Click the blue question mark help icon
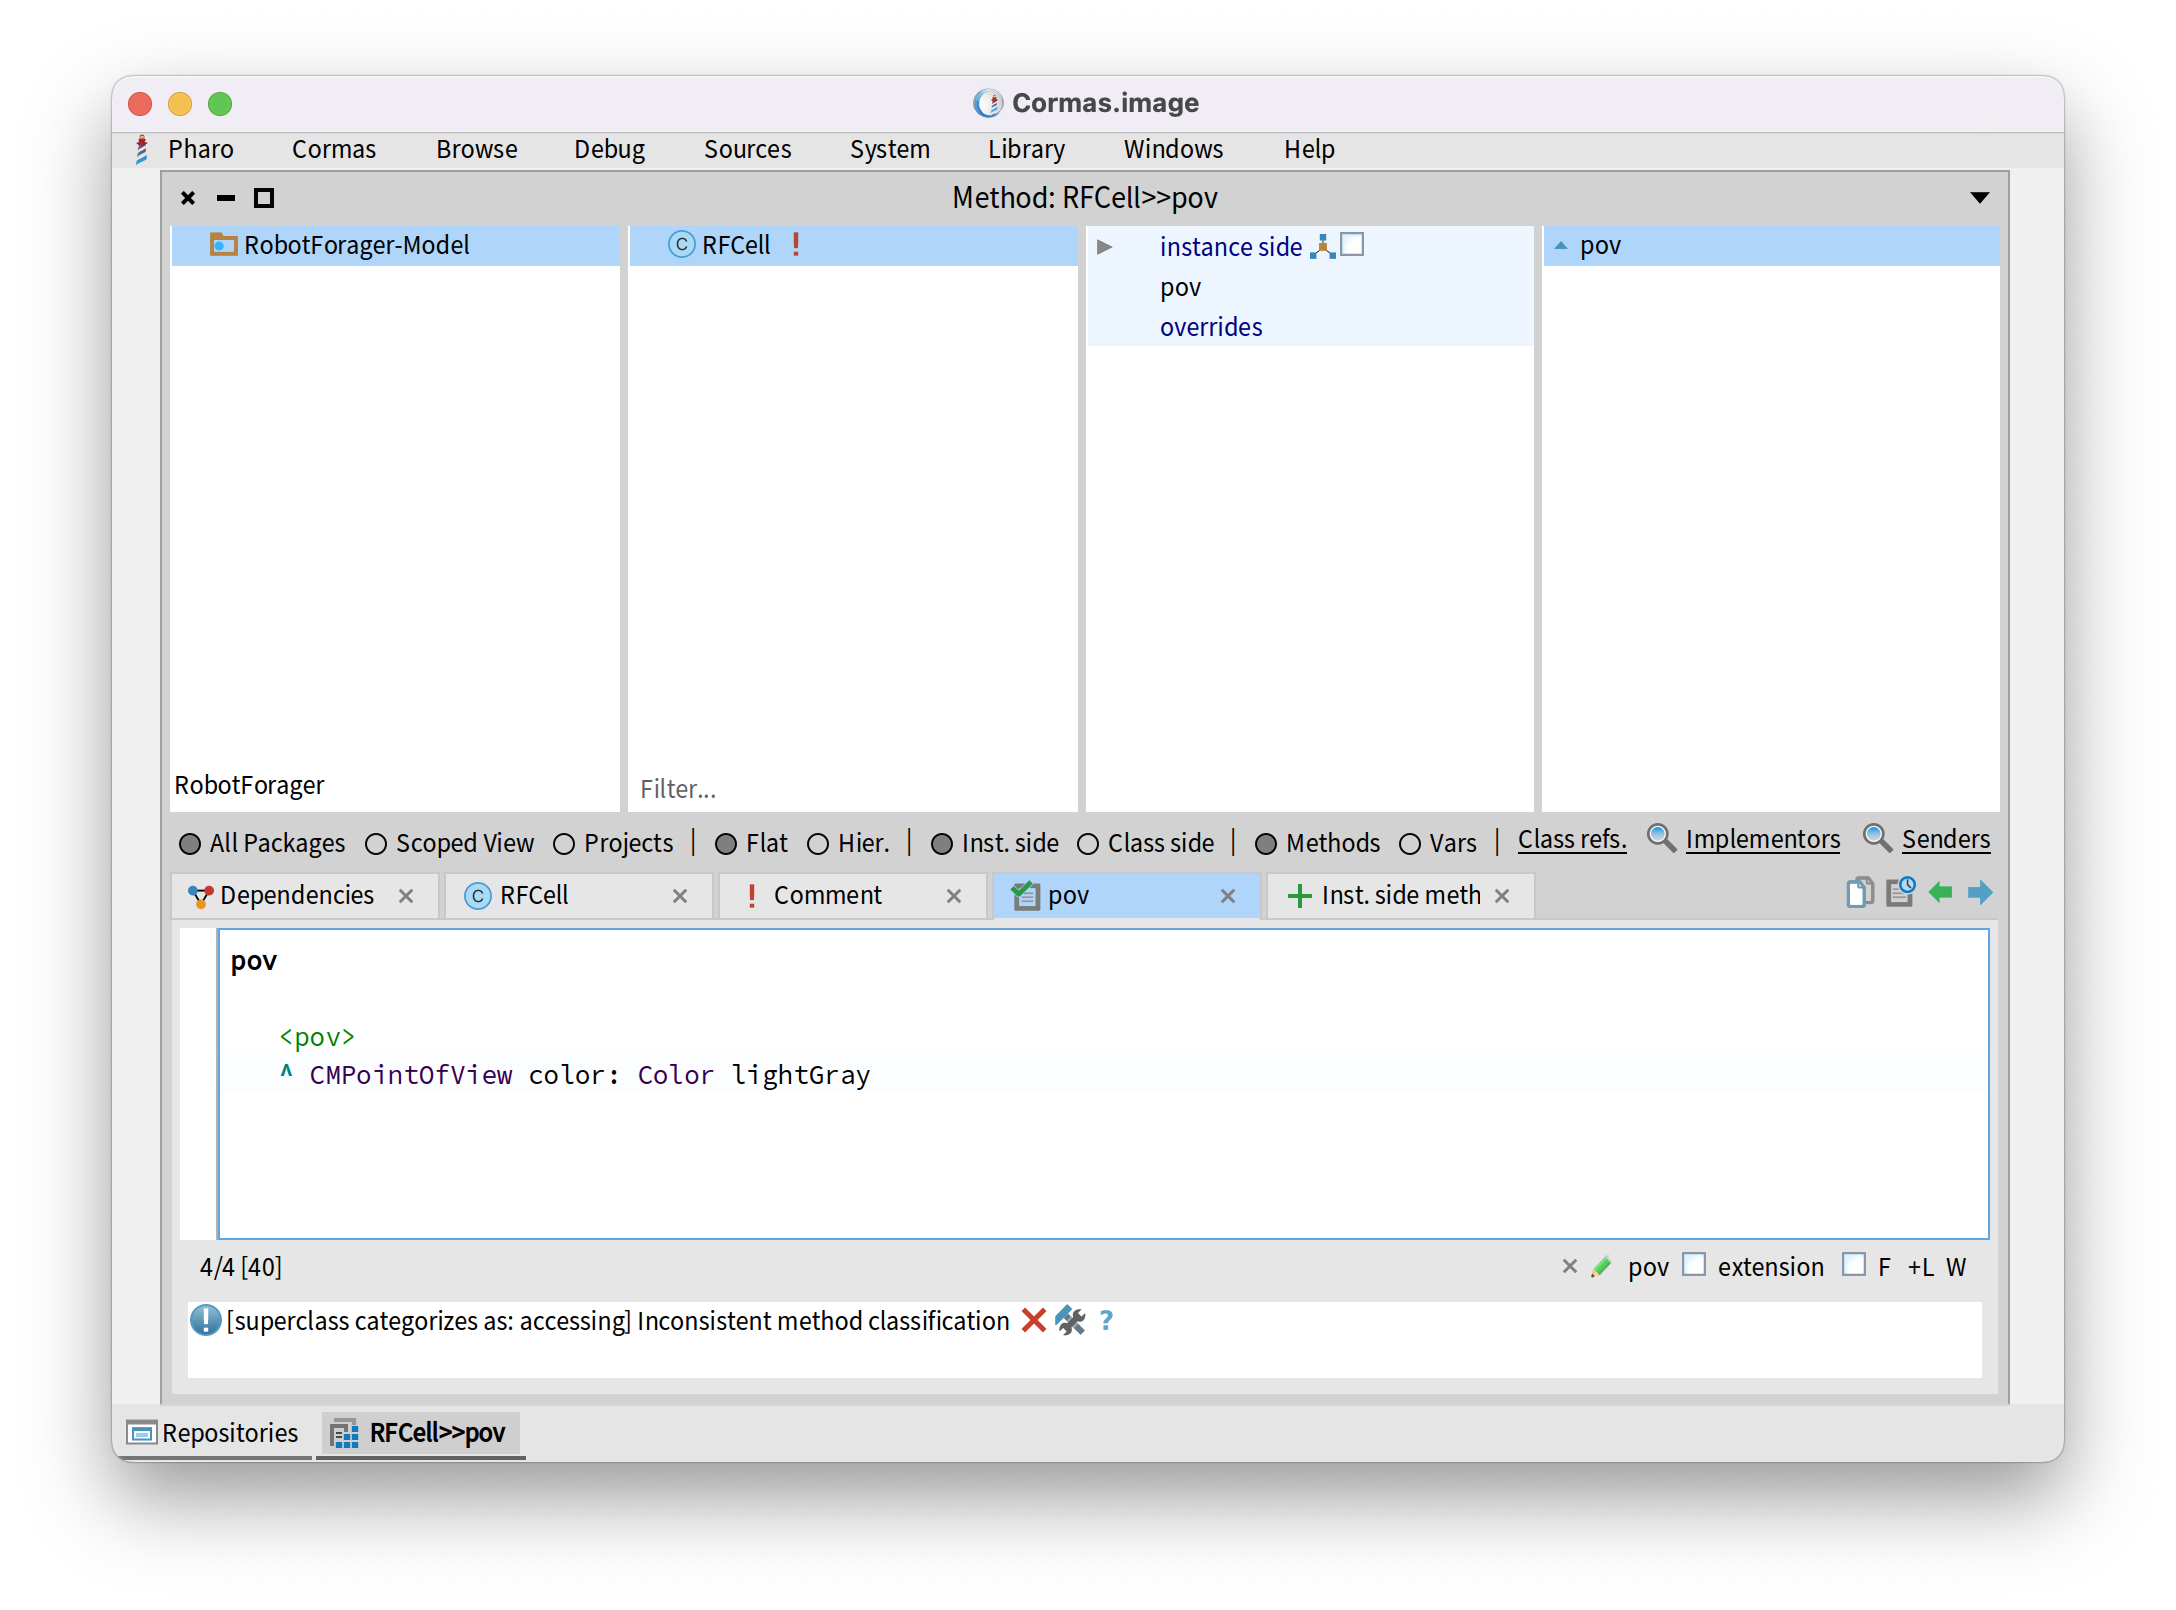Viewport: 2176px width, 1610px height. tap(1106, 1321)
